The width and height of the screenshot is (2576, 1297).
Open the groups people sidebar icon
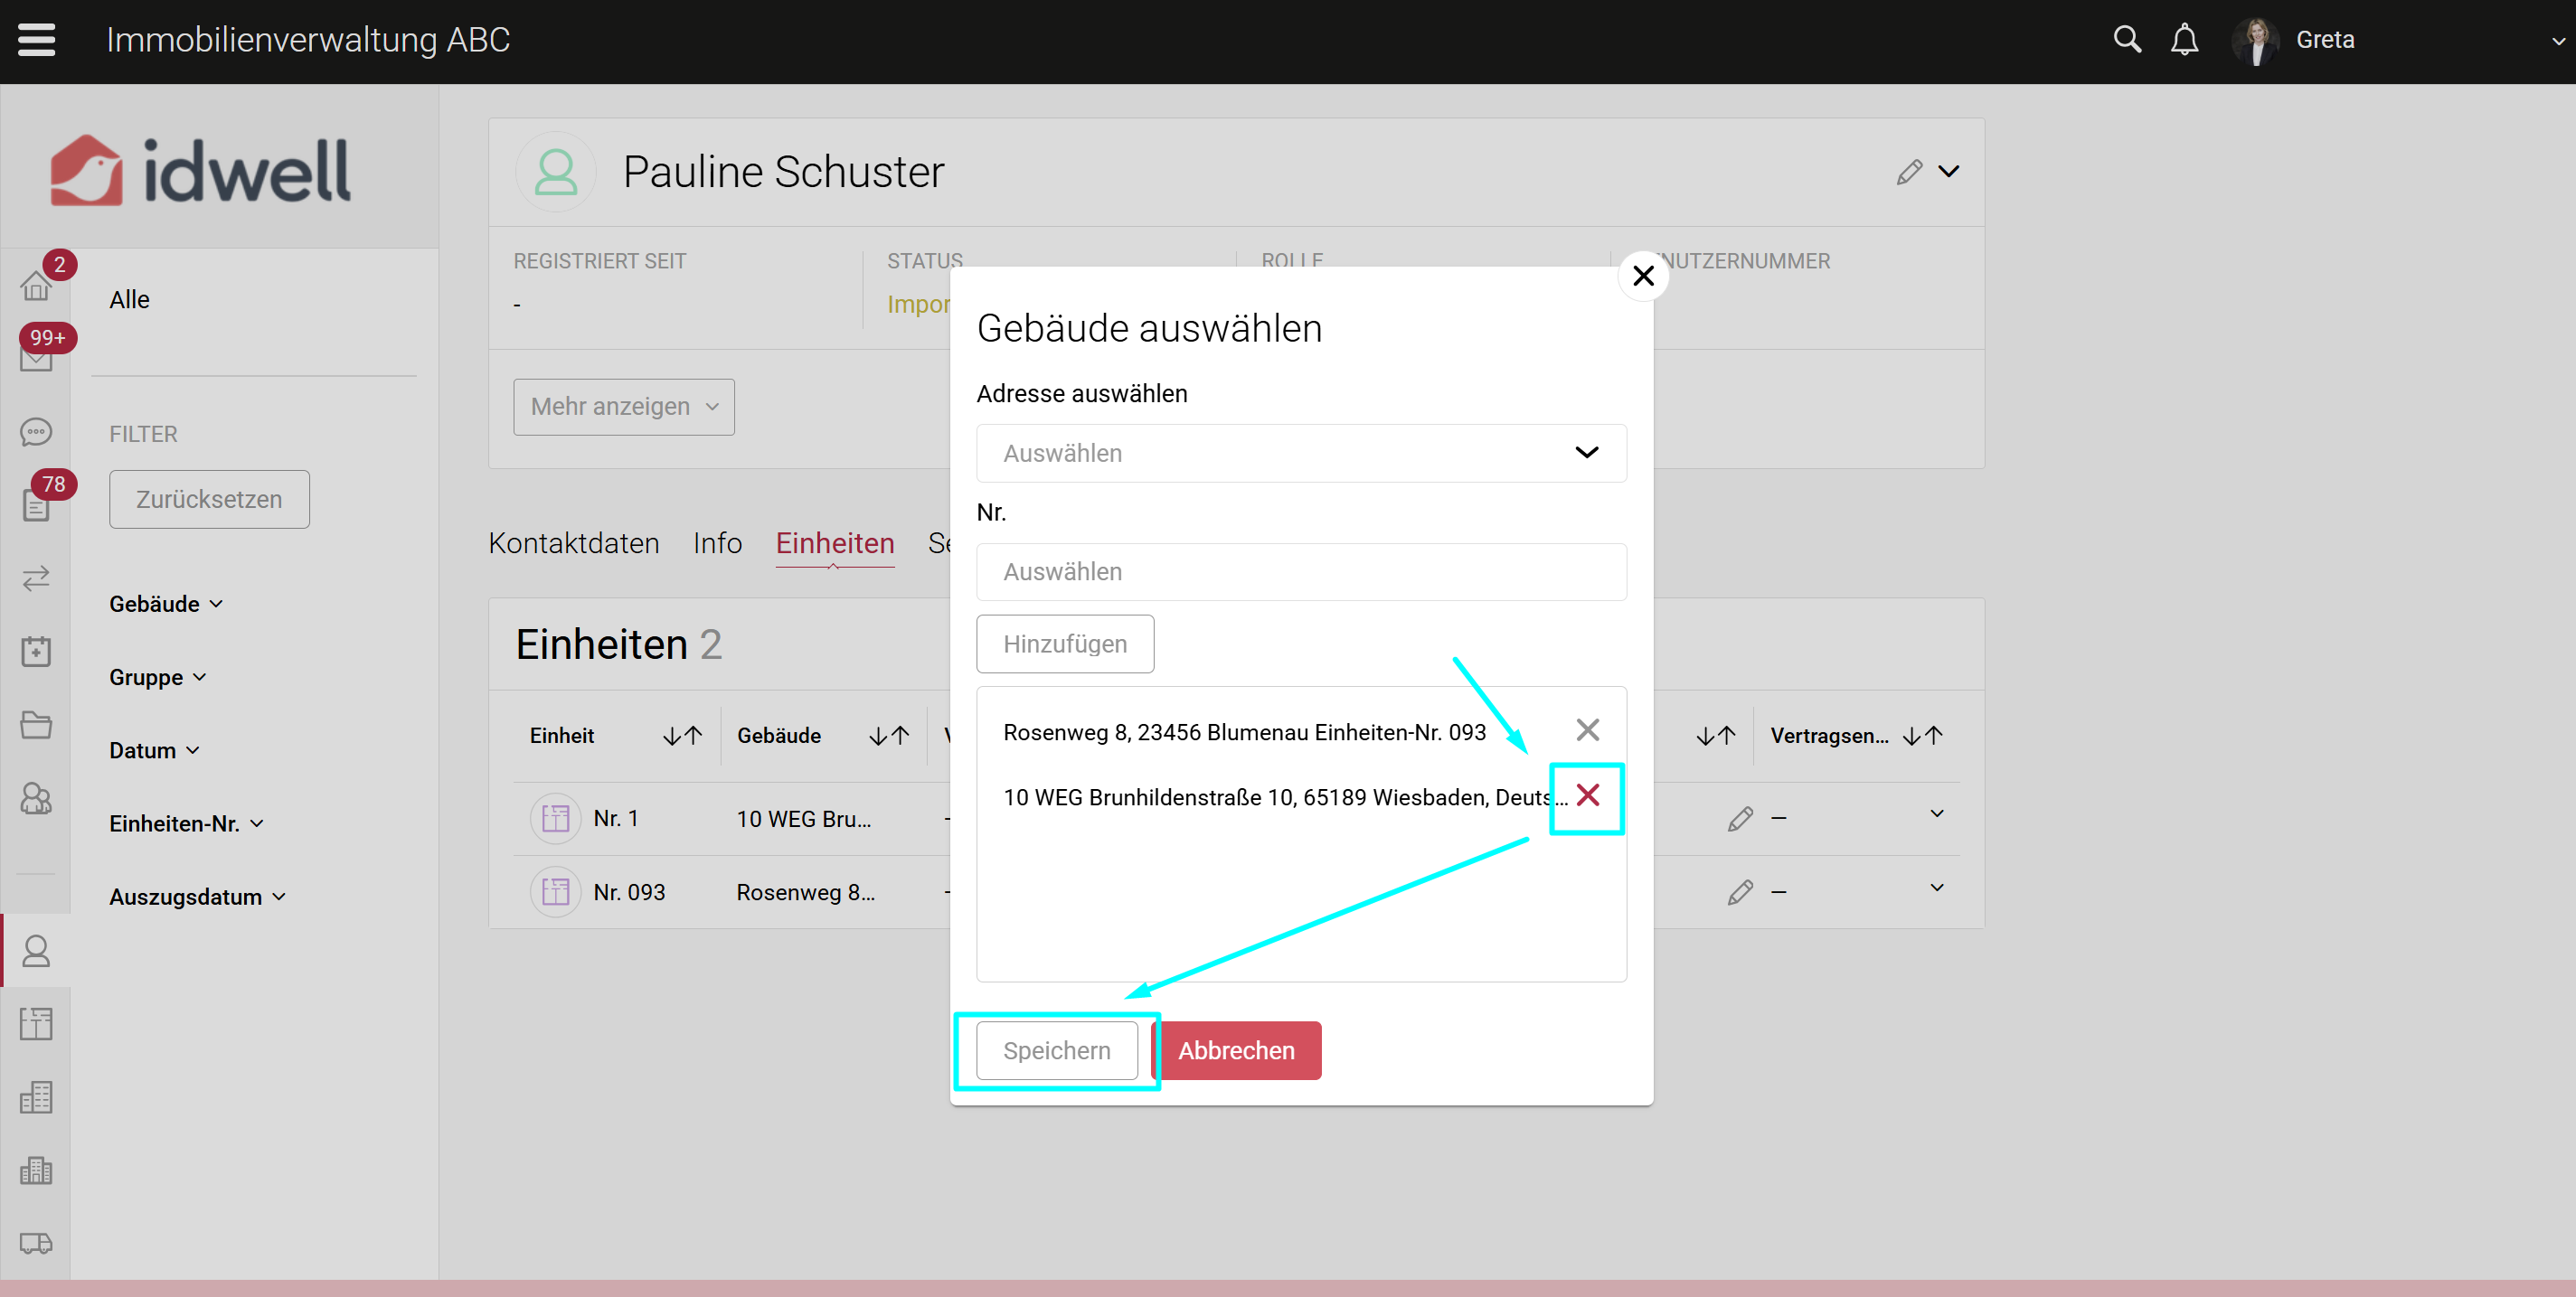pyautogui.click(x=36, y=797)
